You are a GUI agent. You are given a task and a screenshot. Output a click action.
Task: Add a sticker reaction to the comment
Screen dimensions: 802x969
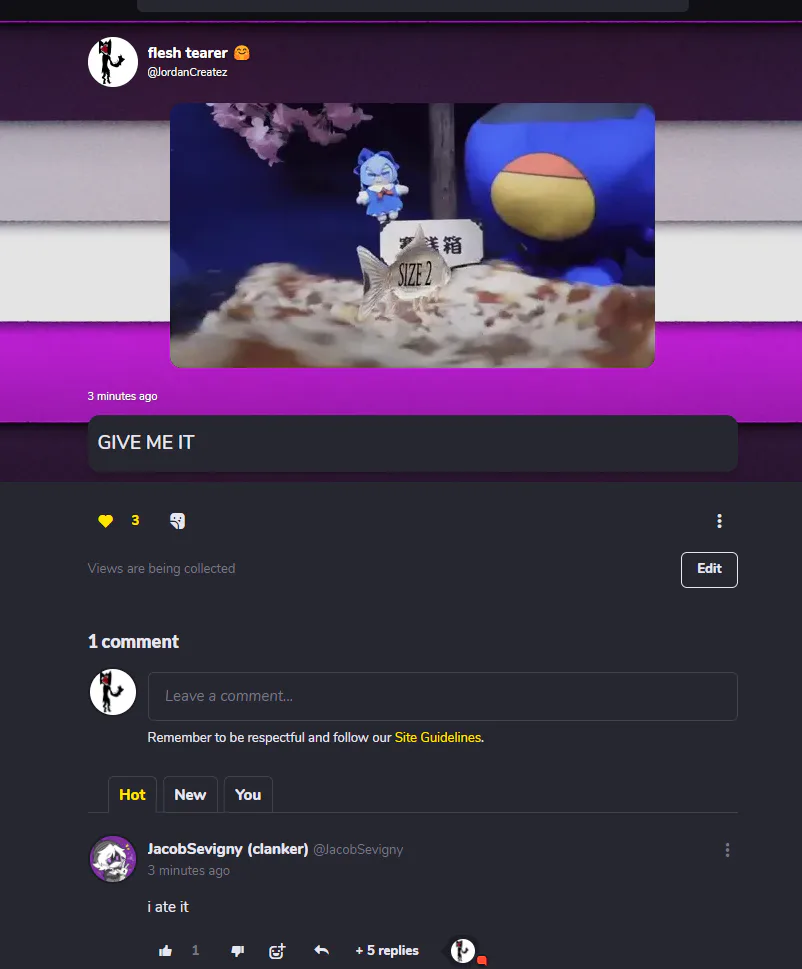(277, 950)
